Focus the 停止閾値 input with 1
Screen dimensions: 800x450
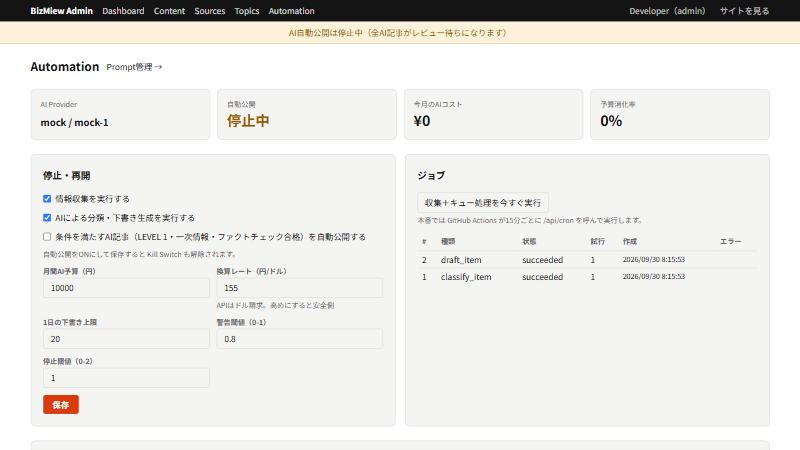126,378
